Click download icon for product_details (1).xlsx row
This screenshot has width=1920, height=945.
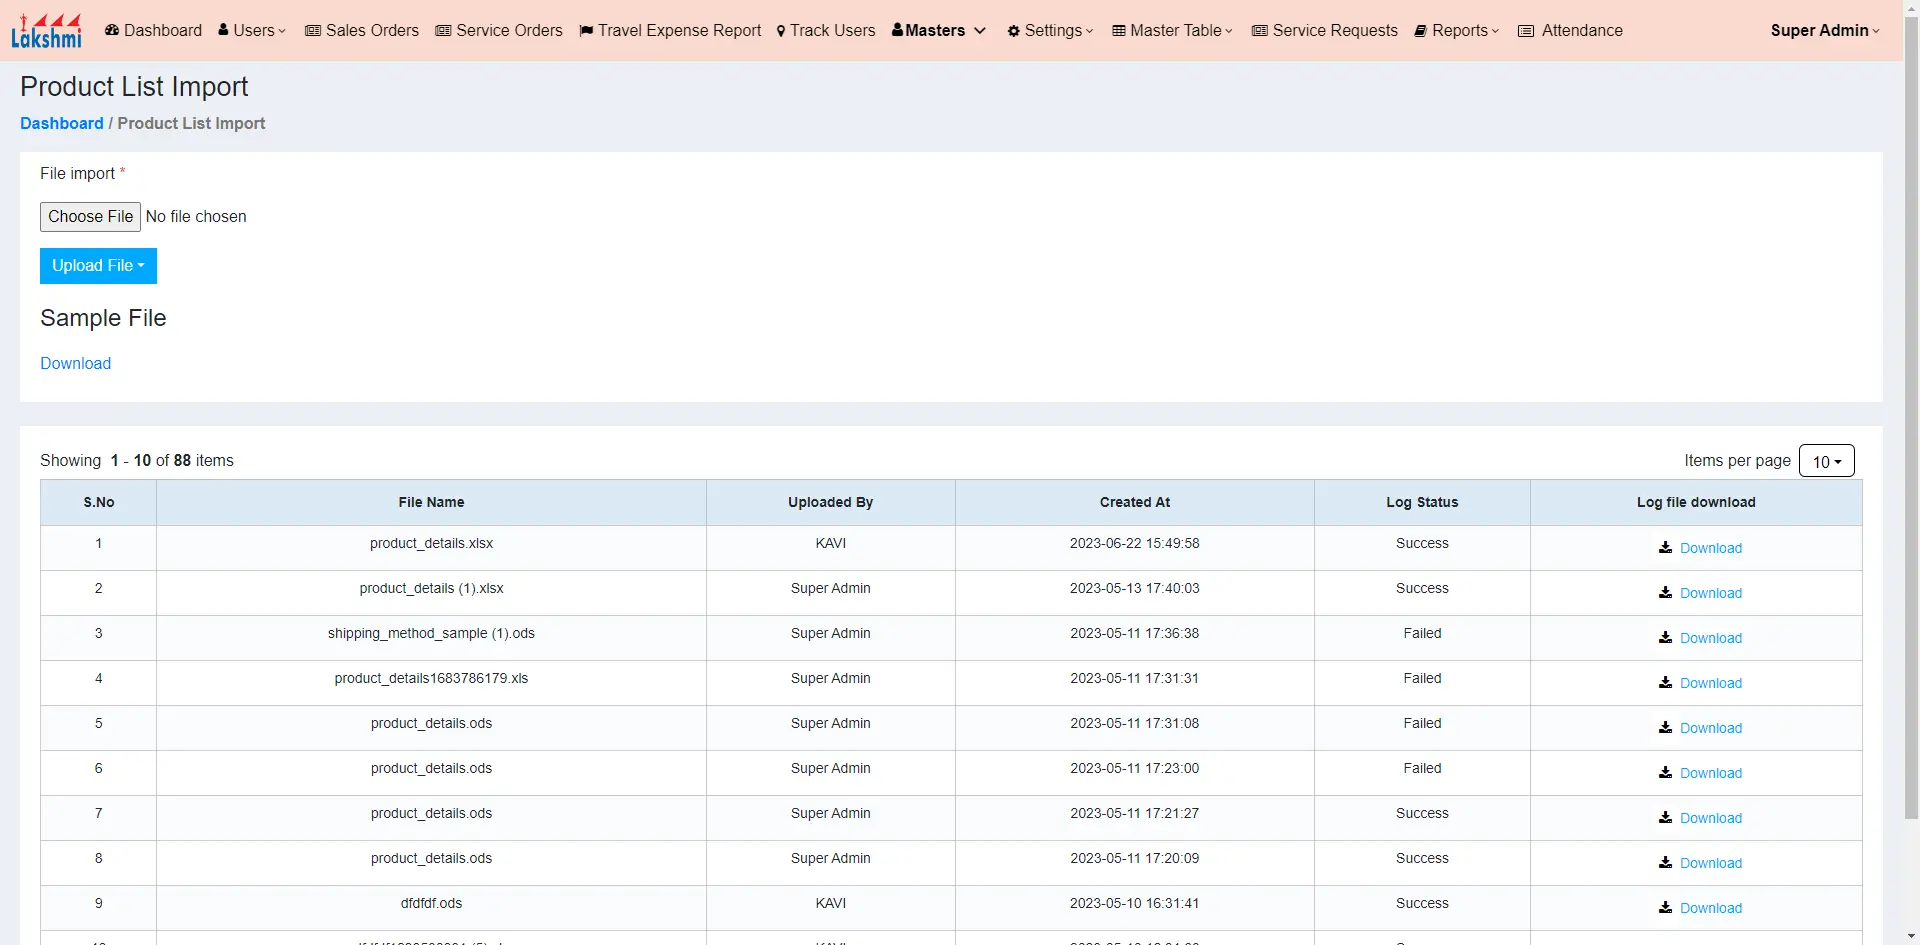1665,593
